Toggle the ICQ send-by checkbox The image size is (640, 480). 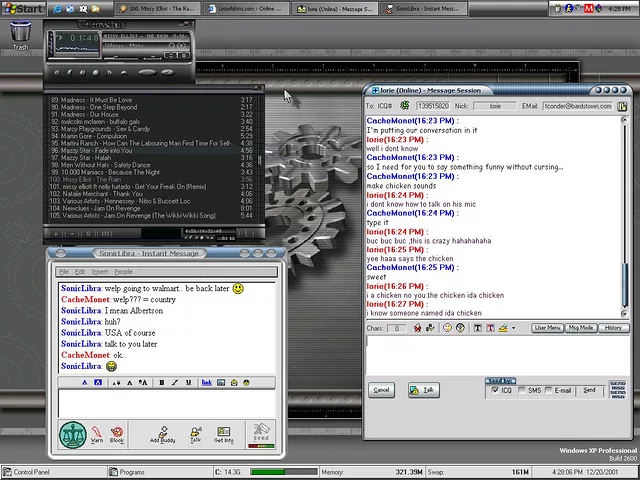click(x=495, y=390)
